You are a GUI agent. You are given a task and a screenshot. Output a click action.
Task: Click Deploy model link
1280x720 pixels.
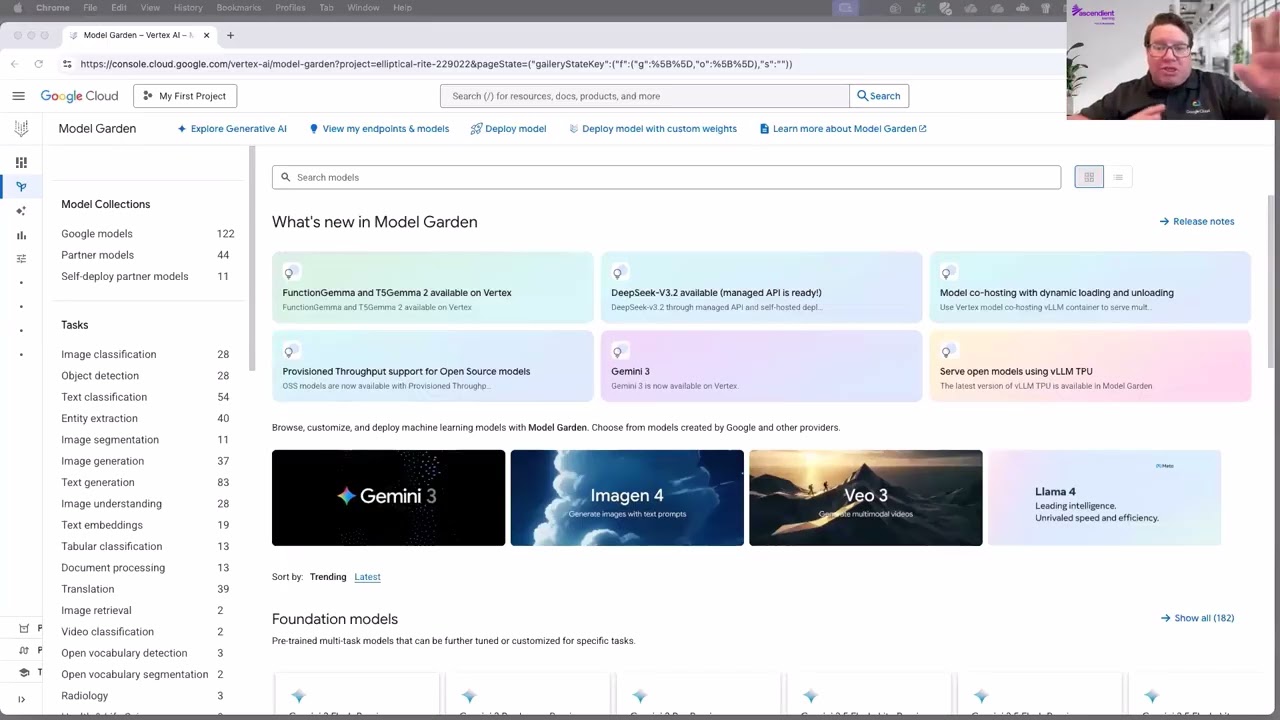[508, 128]
